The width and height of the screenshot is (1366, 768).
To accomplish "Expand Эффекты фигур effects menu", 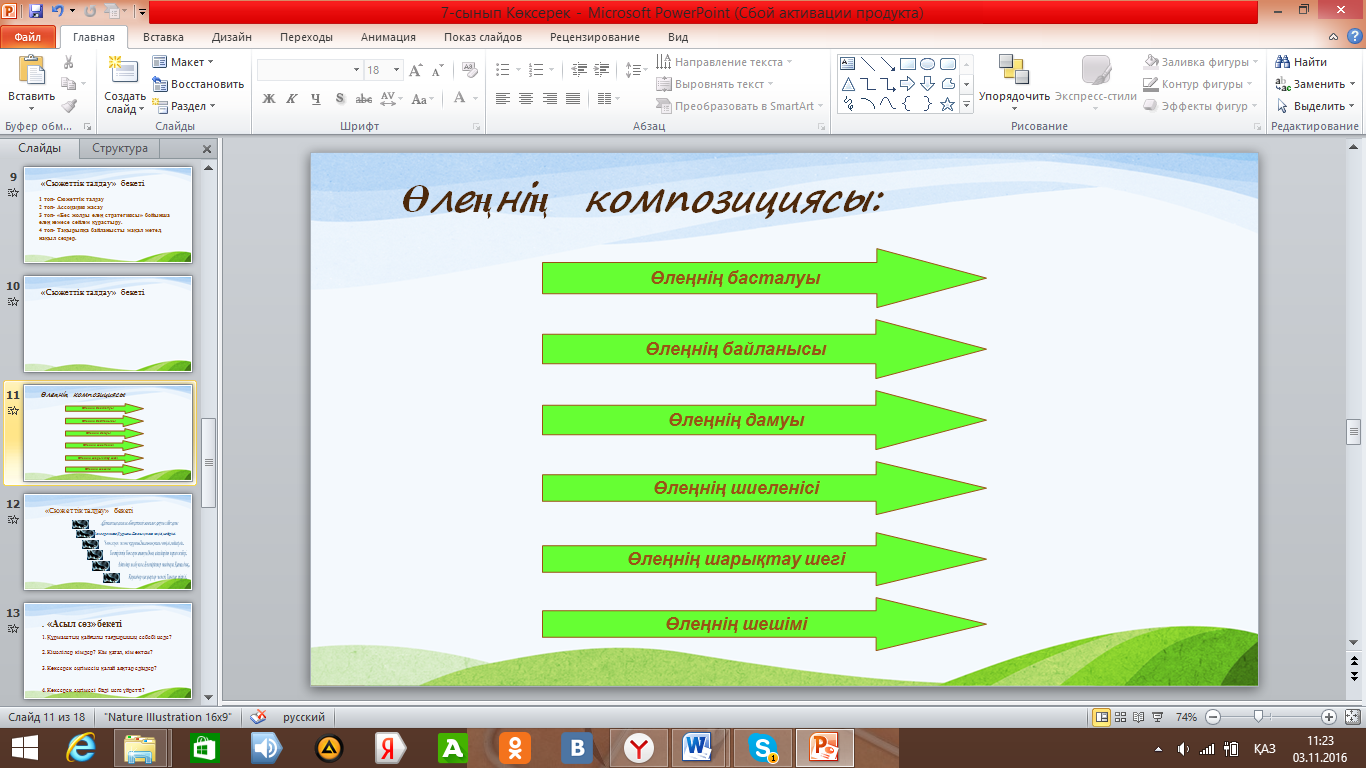I will point(1201,106).
